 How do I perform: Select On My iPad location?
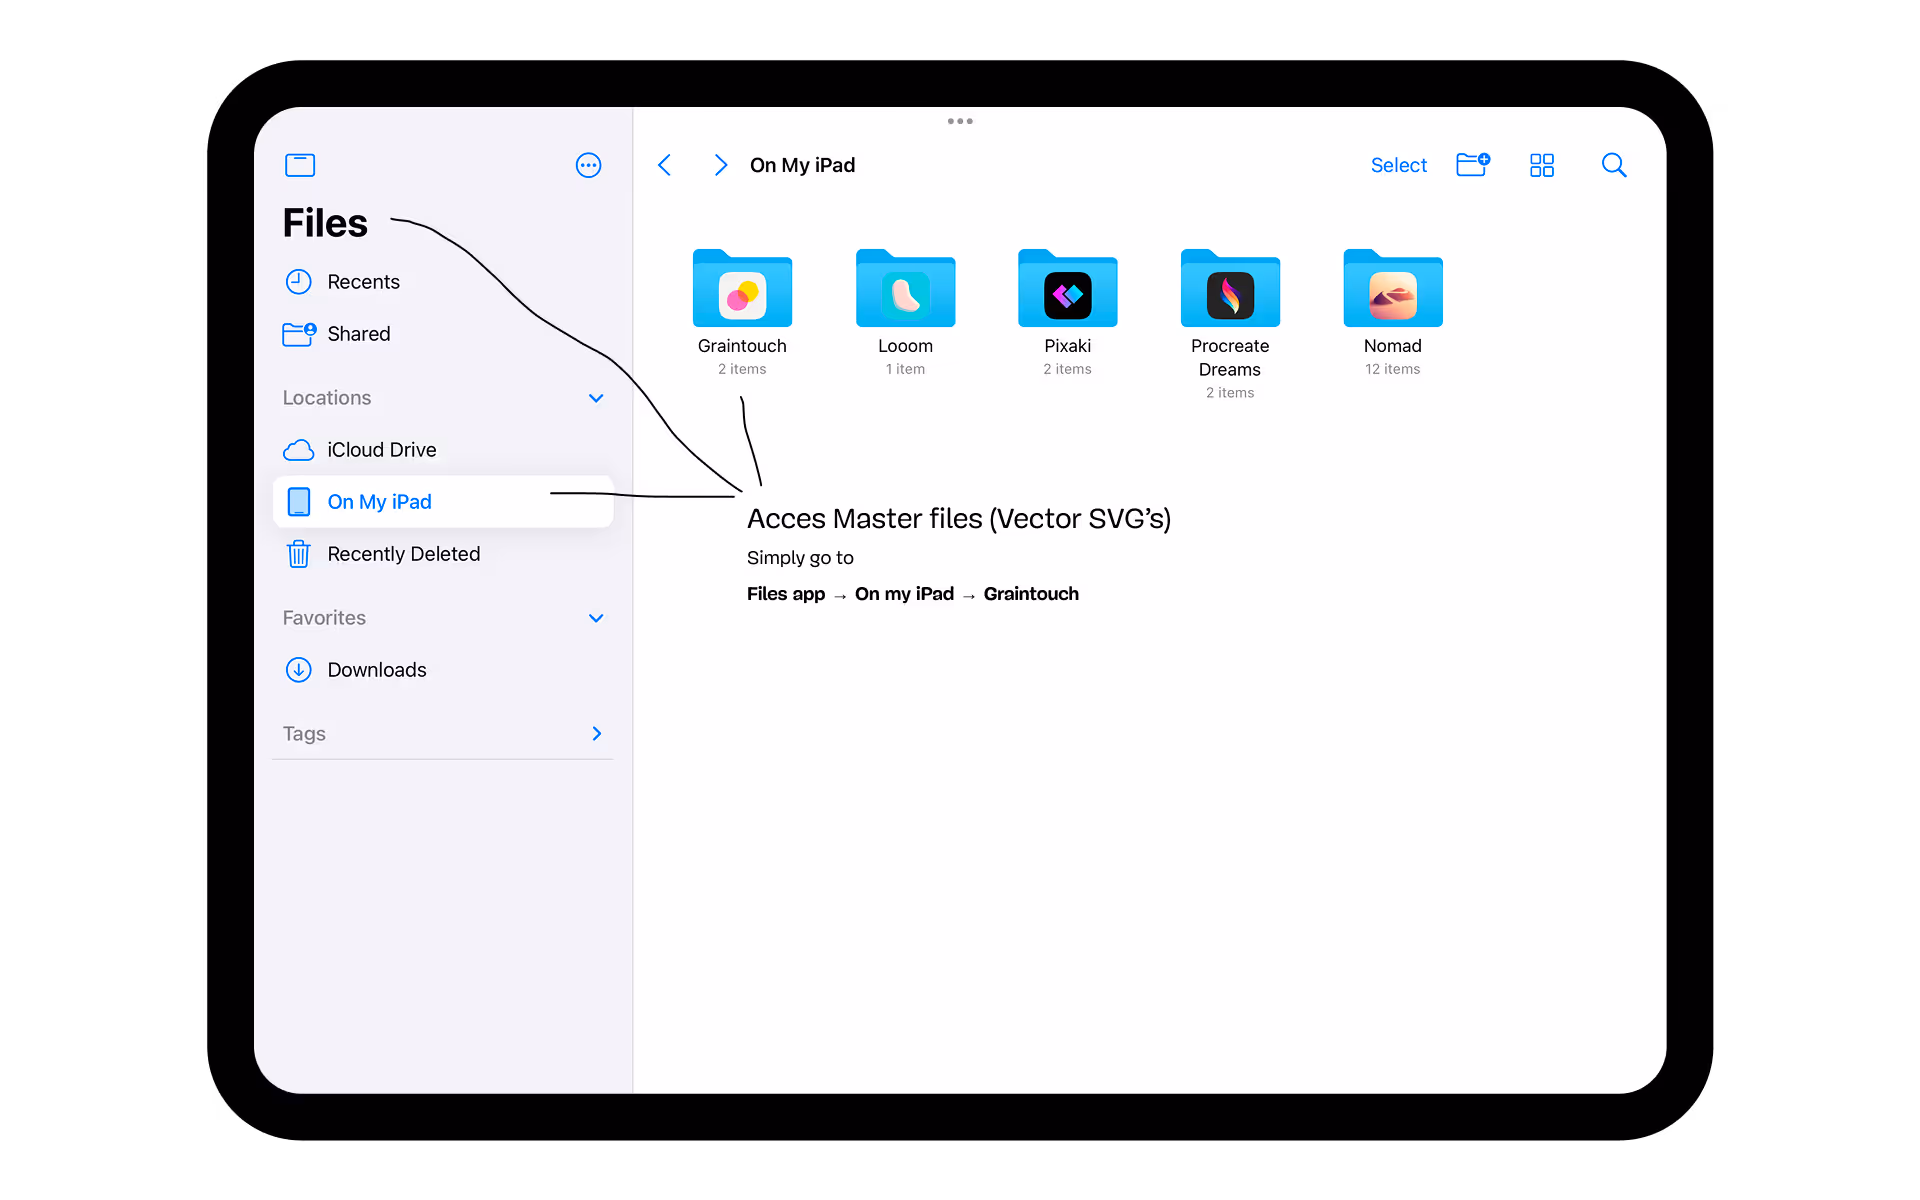(442, 502)
